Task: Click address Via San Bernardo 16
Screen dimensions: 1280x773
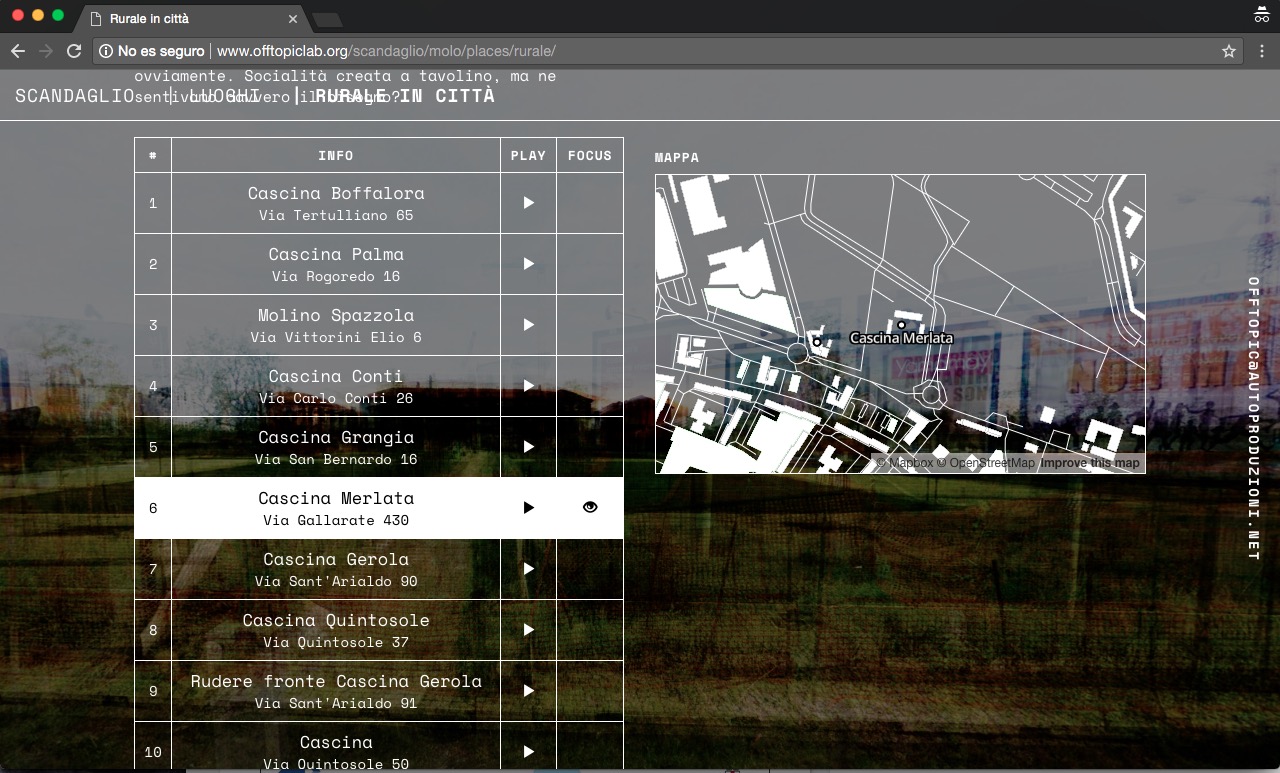Action: [x=336, y=459]
